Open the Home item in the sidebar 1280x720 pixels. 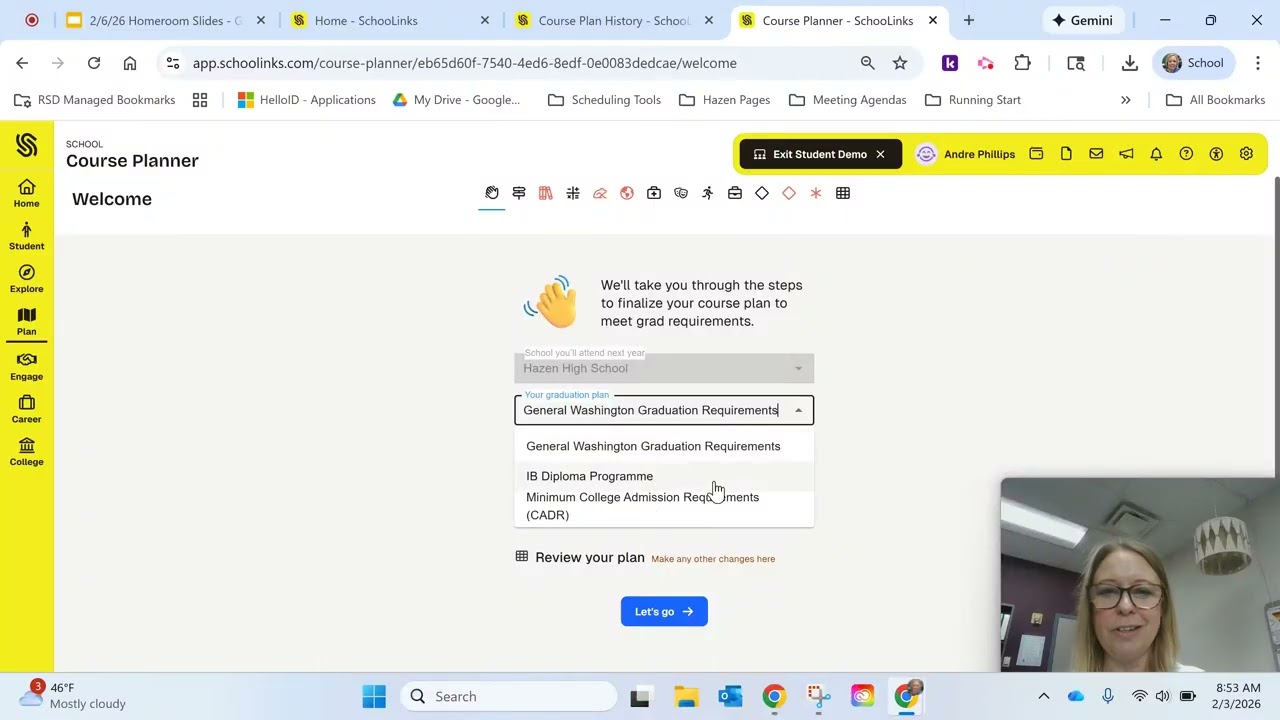pyautogui.click(x=27, y=193)
